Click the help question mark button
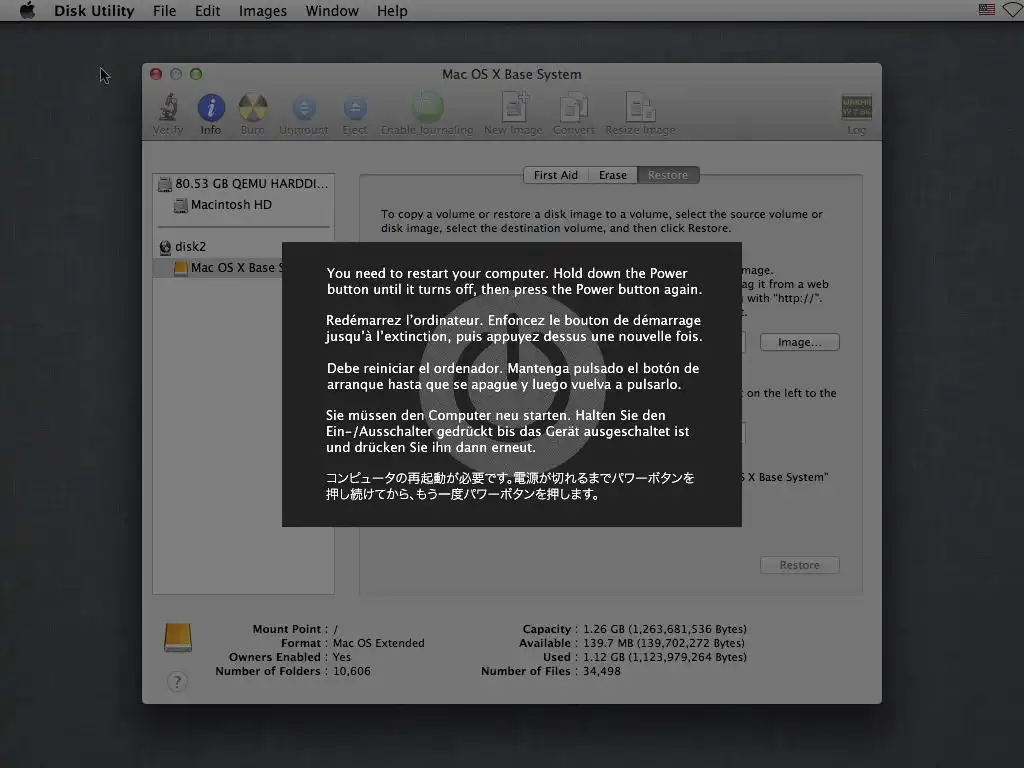The width and height of the screenshot is (1024, 768). (177, 682)
